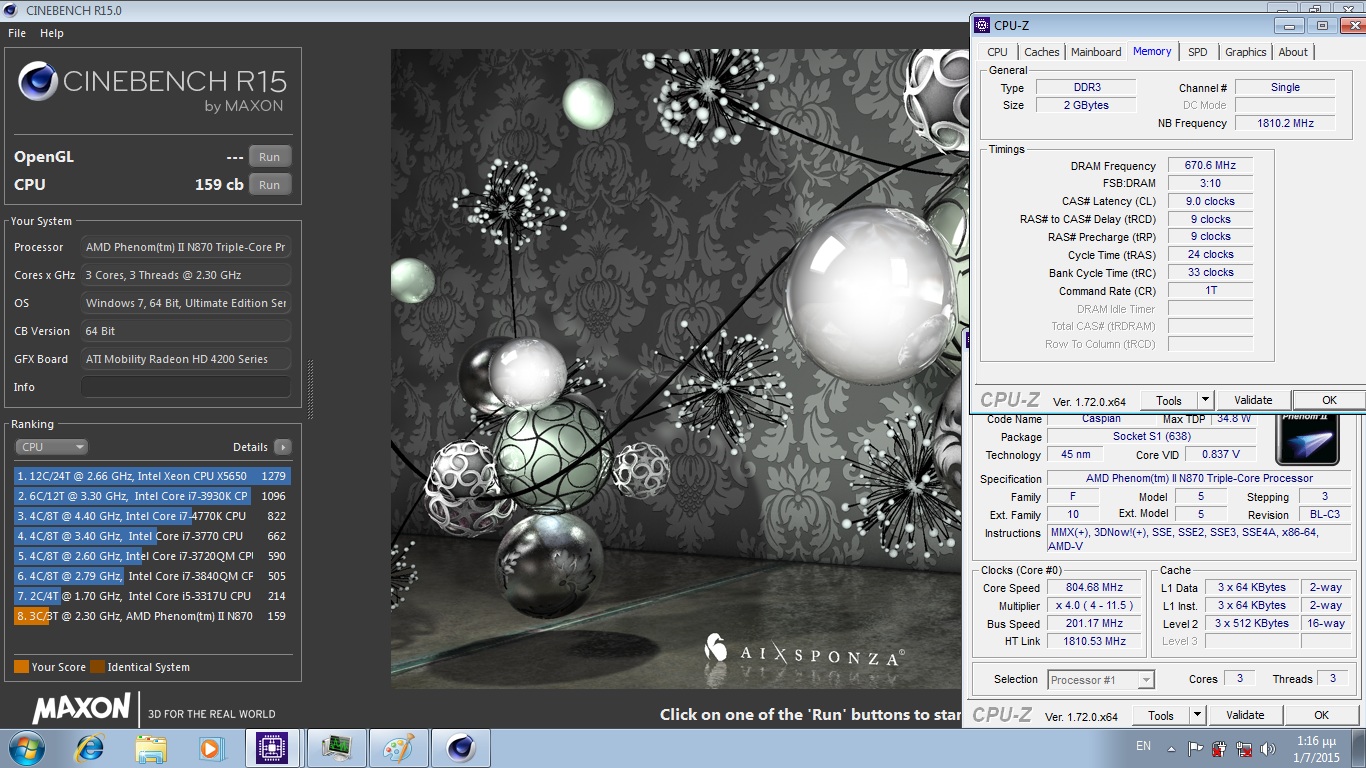Open the About tab in CPU-Z
Viewport: 1366px width, 768px height.
click(x=1293, y=52)
